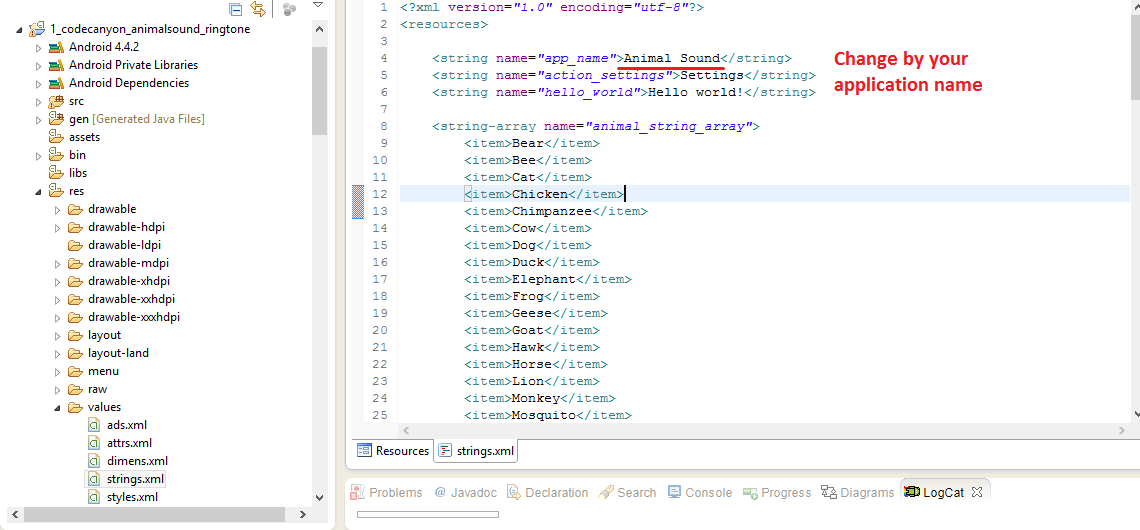Open the Diagrams view tab
Screen dimensions: 1140x530
[x=858, y=492]
